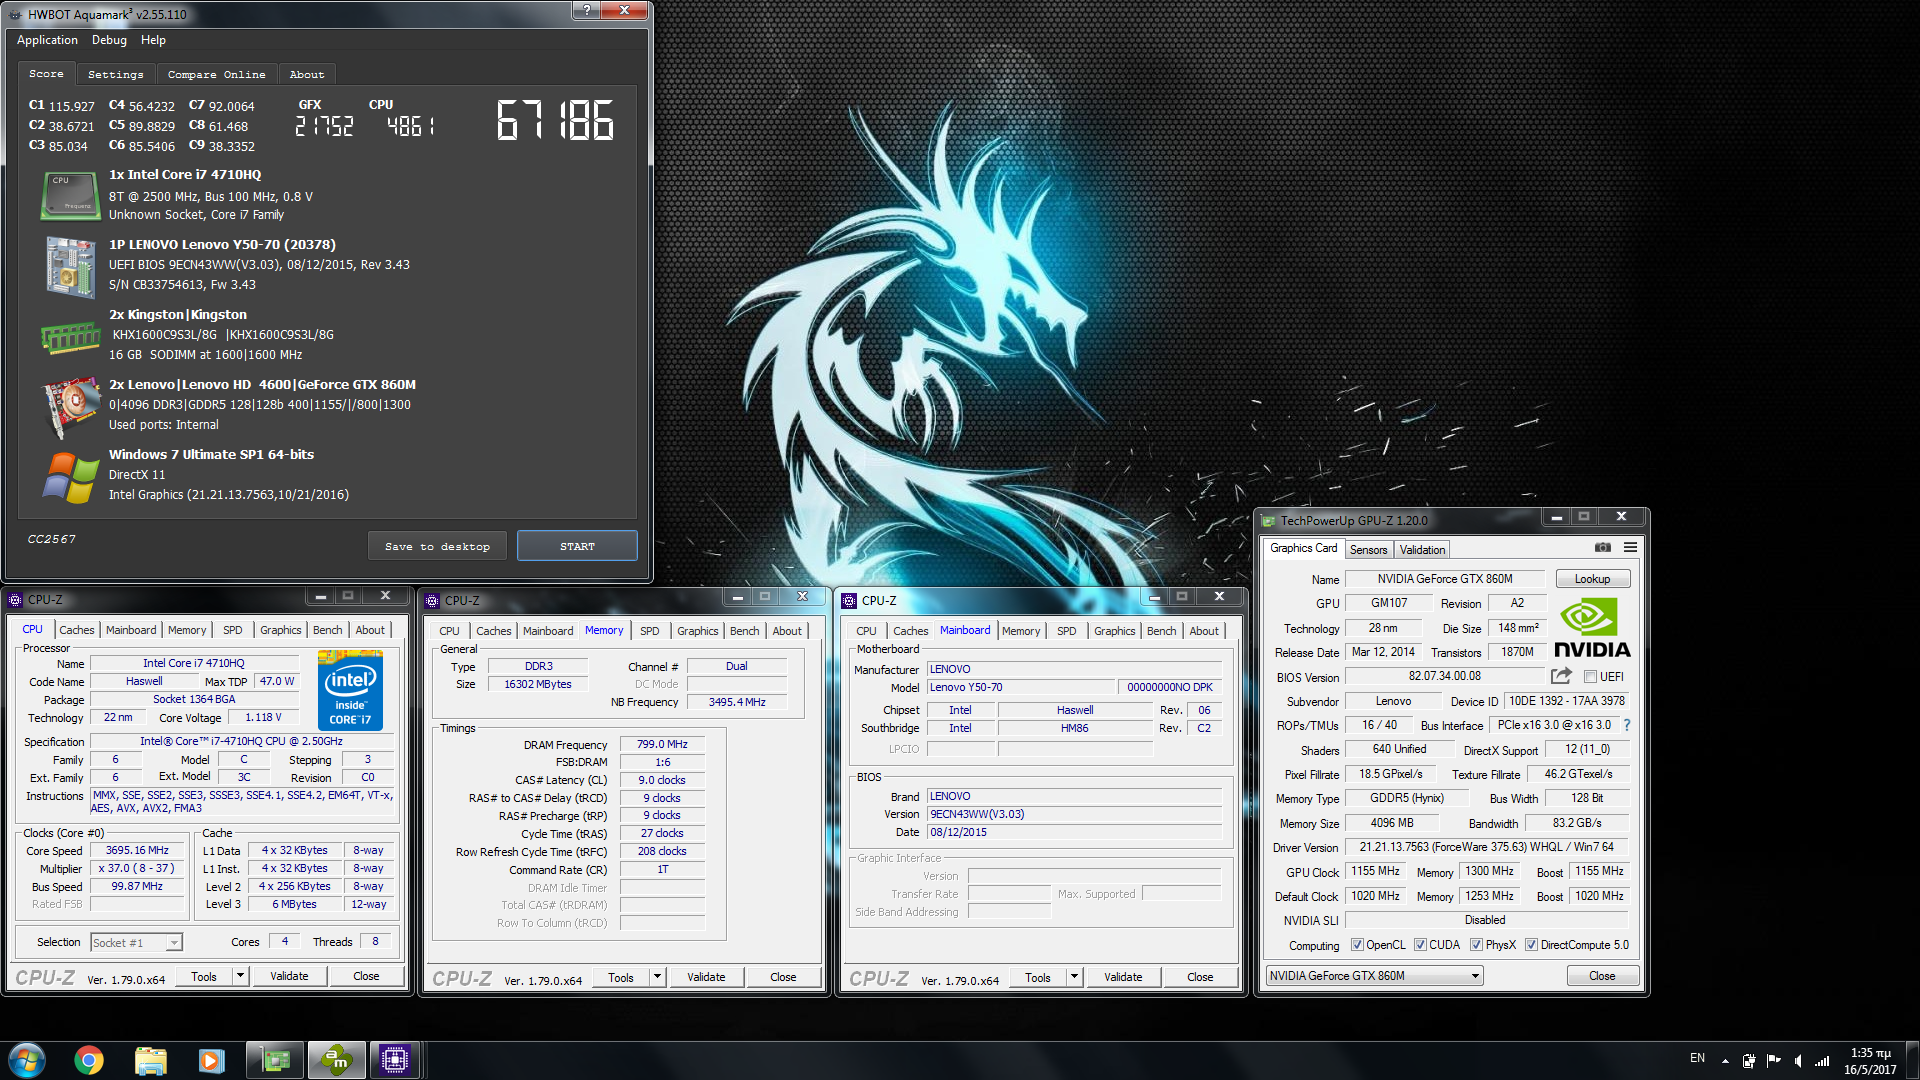Switch to CPU-Z taskbar icon
1920x1080 pixels.
[395, 1060]
